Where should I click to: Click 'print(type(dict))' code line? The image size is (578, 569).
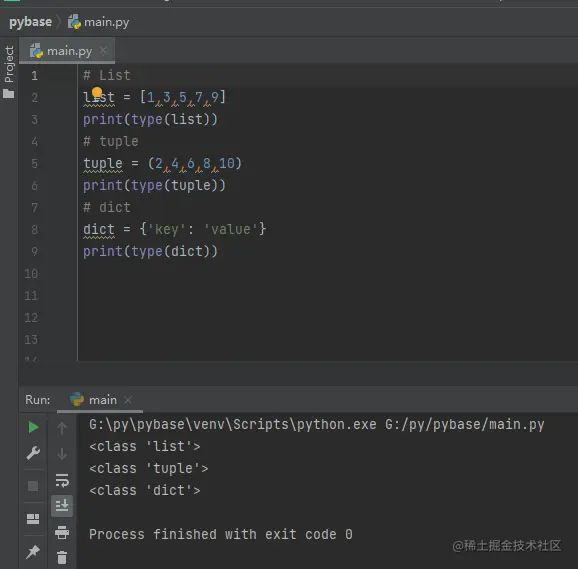point(150,251)
